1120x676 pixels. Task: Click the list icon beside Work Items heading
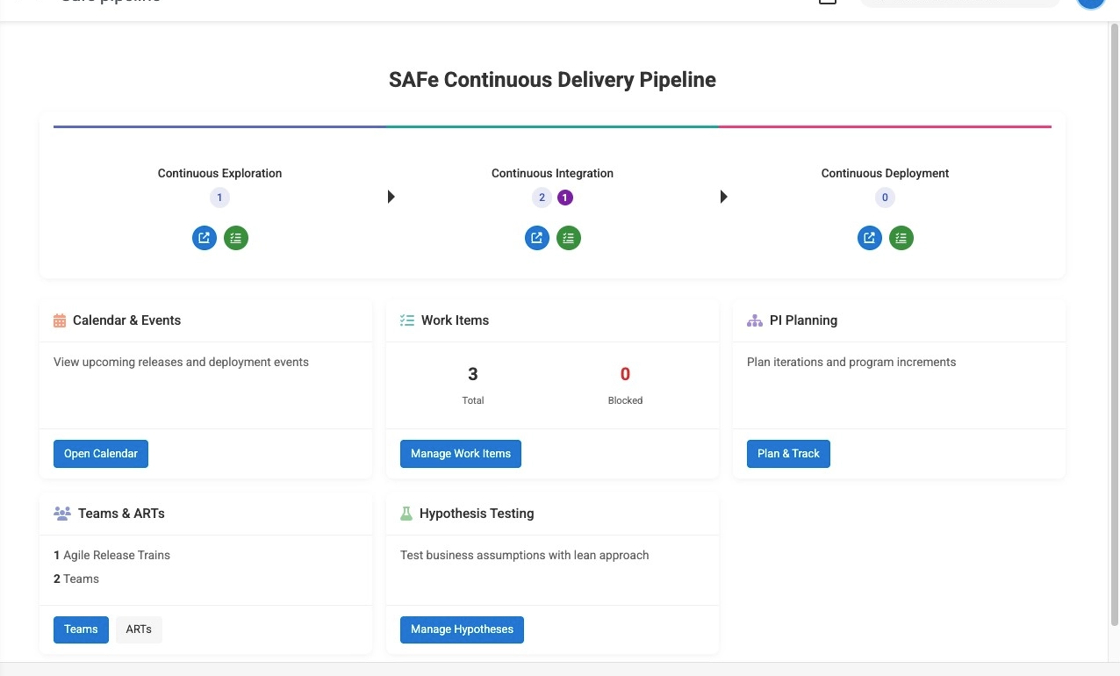click(407, 320)
